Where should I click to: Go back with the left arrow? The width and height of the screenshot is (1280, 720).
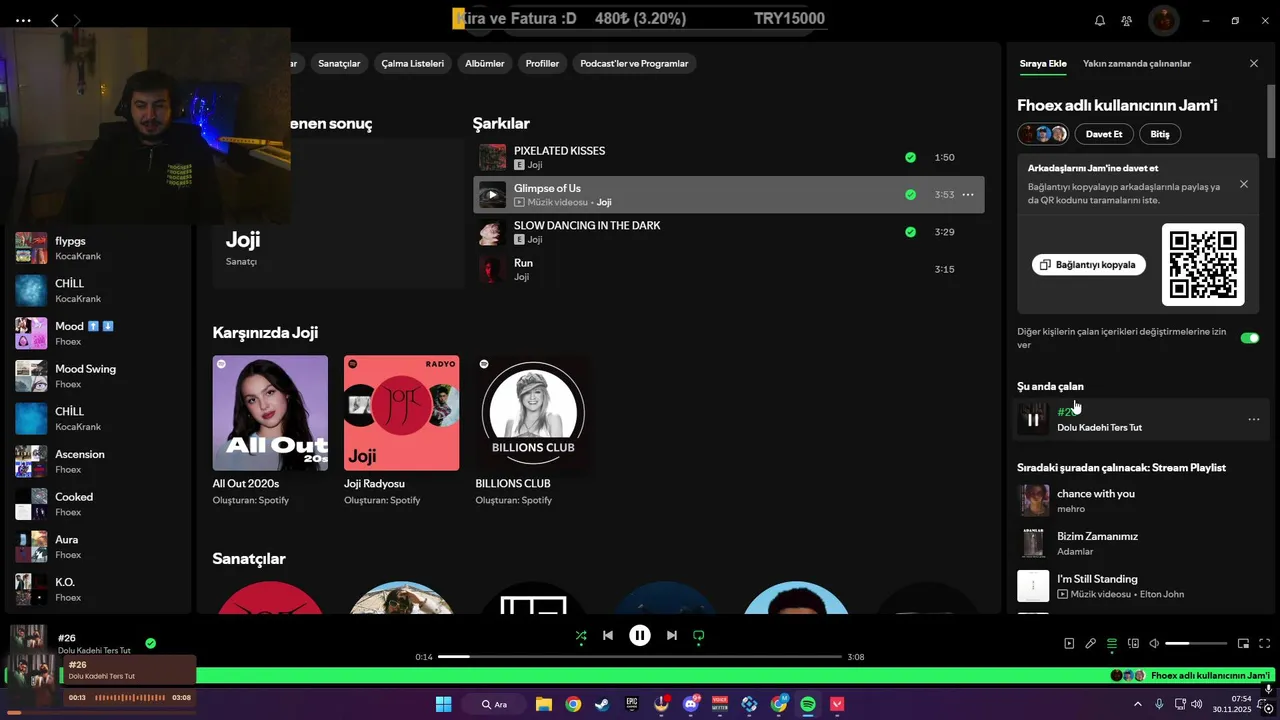54,20
